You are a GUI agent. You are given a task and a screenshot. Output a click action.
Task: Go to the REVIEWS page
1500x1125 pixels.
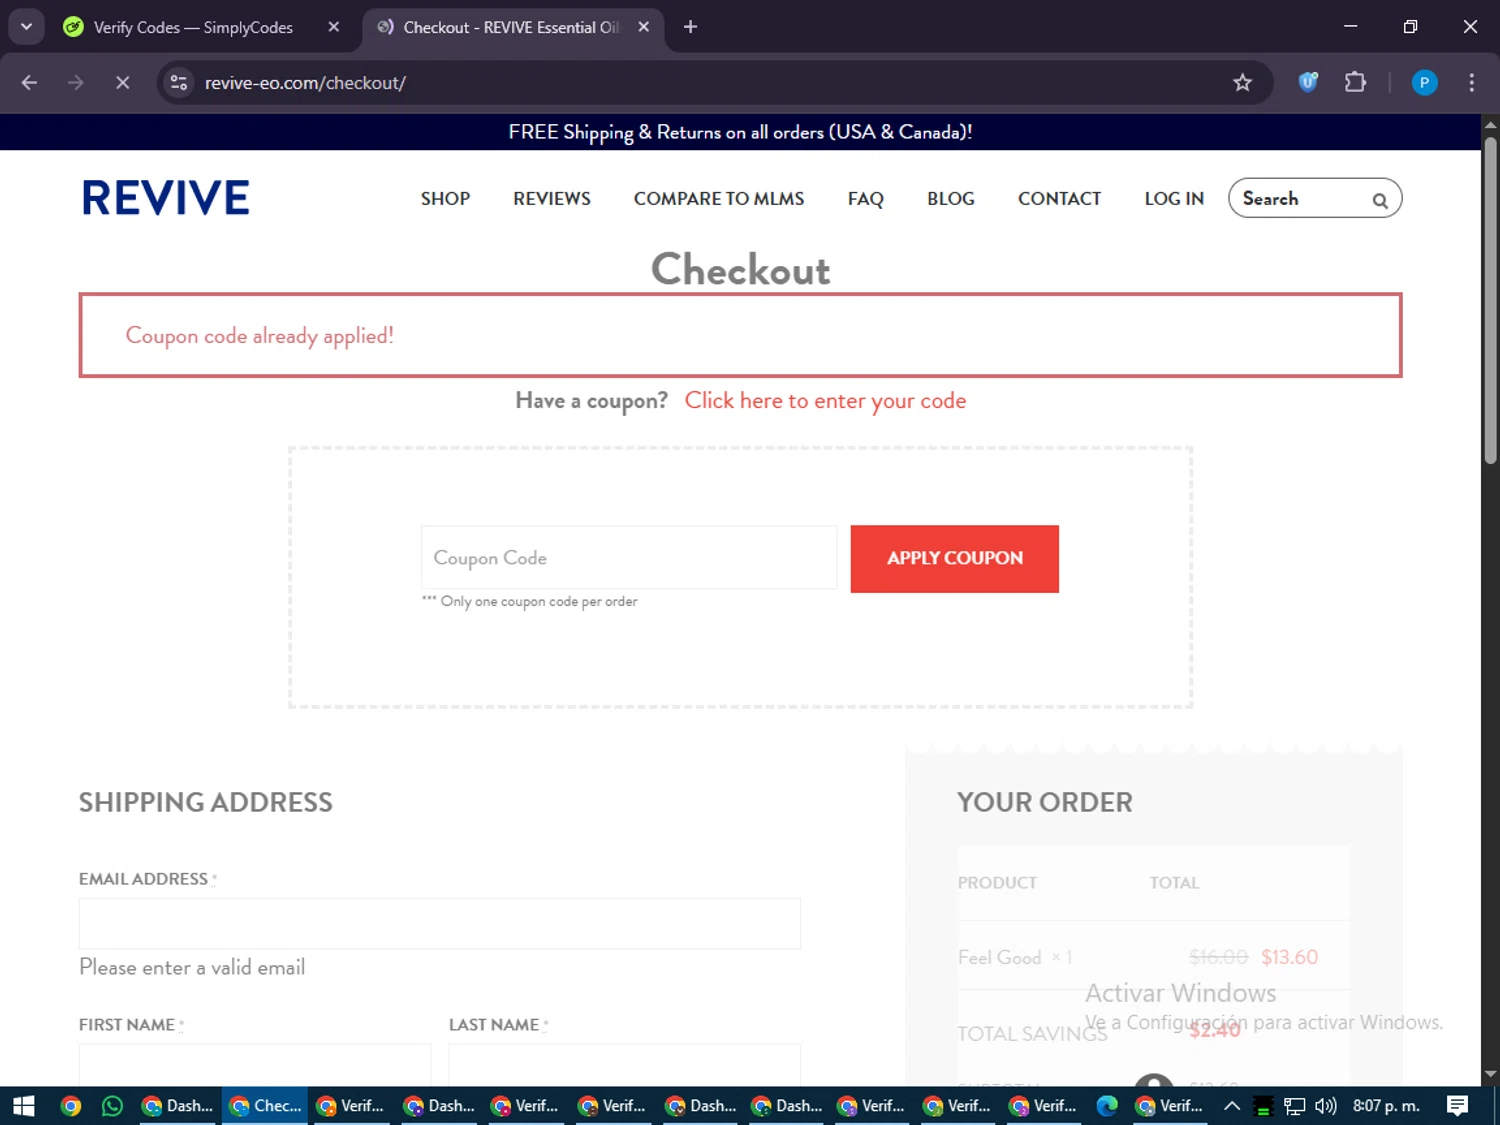(552, 199)
